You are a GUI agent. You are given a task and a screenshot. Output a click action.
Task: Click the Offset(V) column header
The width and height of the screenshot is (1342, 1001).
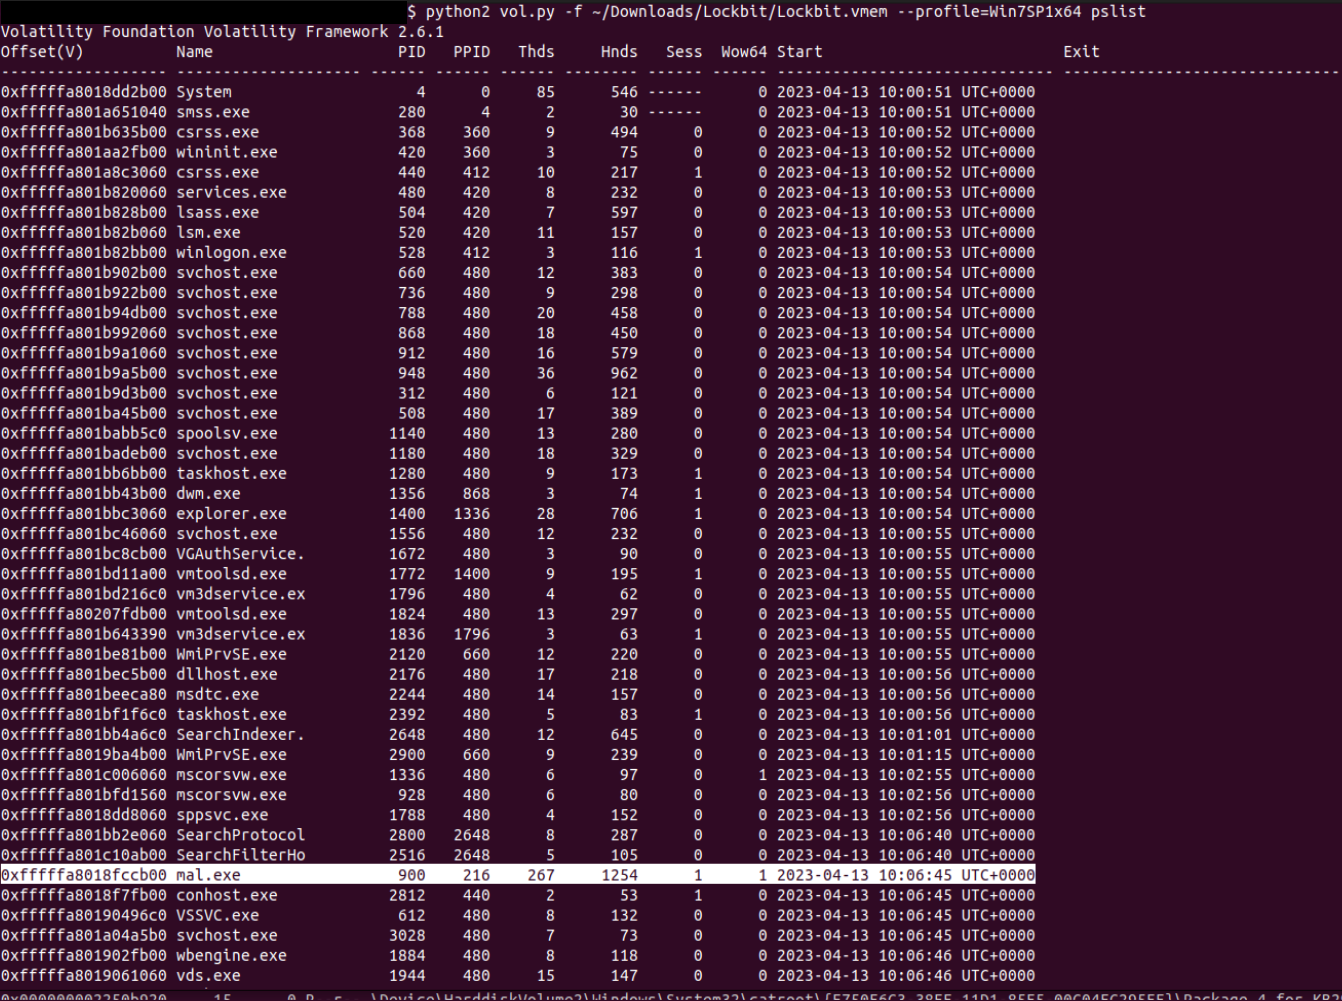[x=42, y=52]
